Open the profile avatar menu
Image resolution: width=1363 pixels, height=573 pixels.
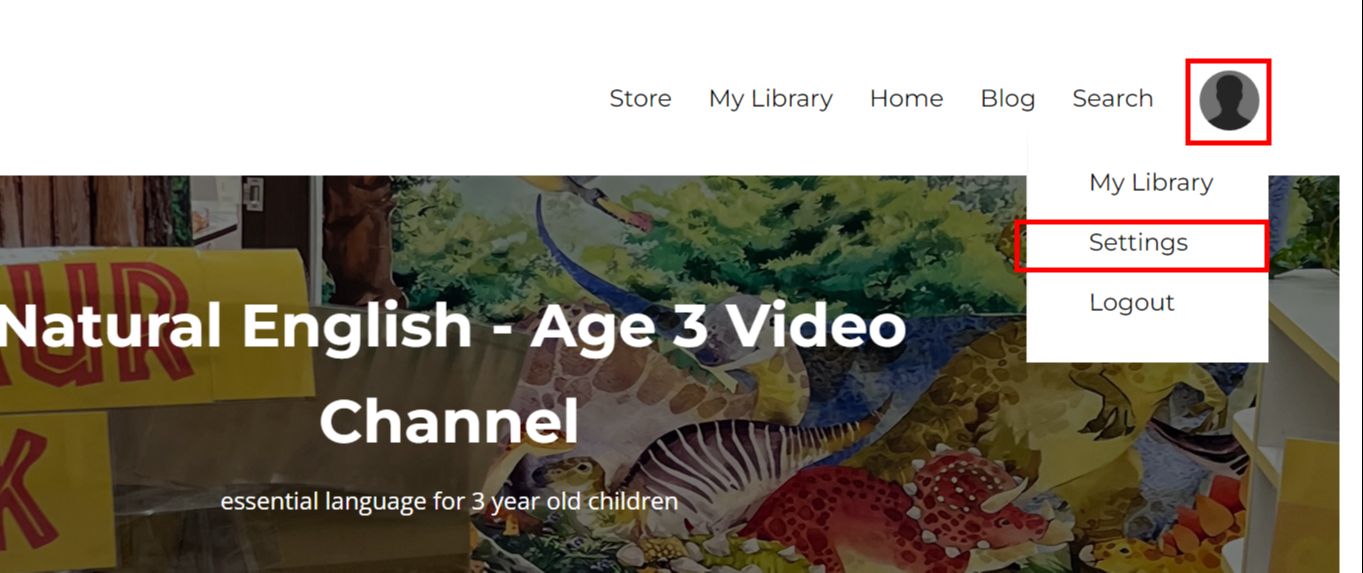(1229, 101)
